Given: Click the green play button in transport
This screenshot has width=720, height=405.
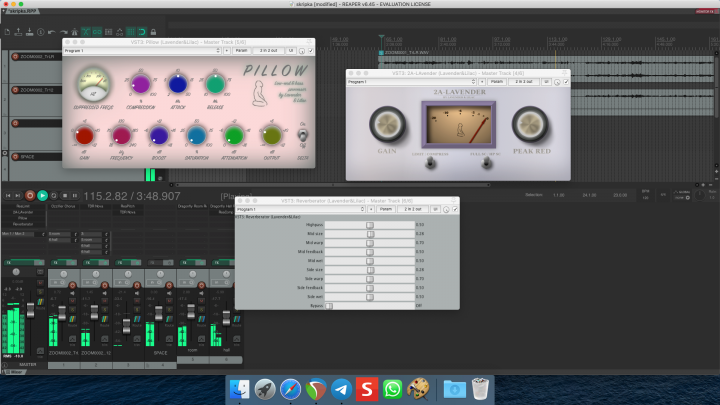Looking at the screenshot, I should (x=42, y=196).
